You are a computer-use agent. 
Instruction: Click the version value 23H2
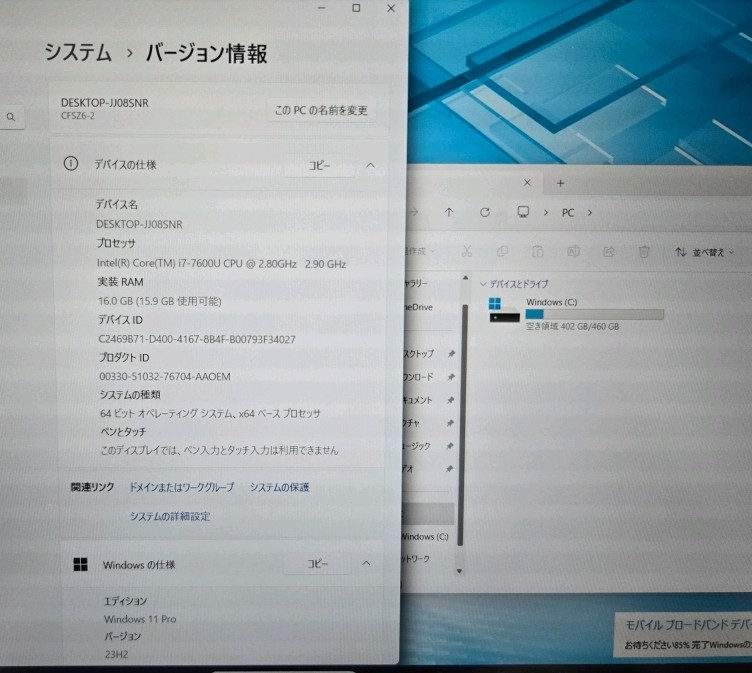[x=117, y=654]
